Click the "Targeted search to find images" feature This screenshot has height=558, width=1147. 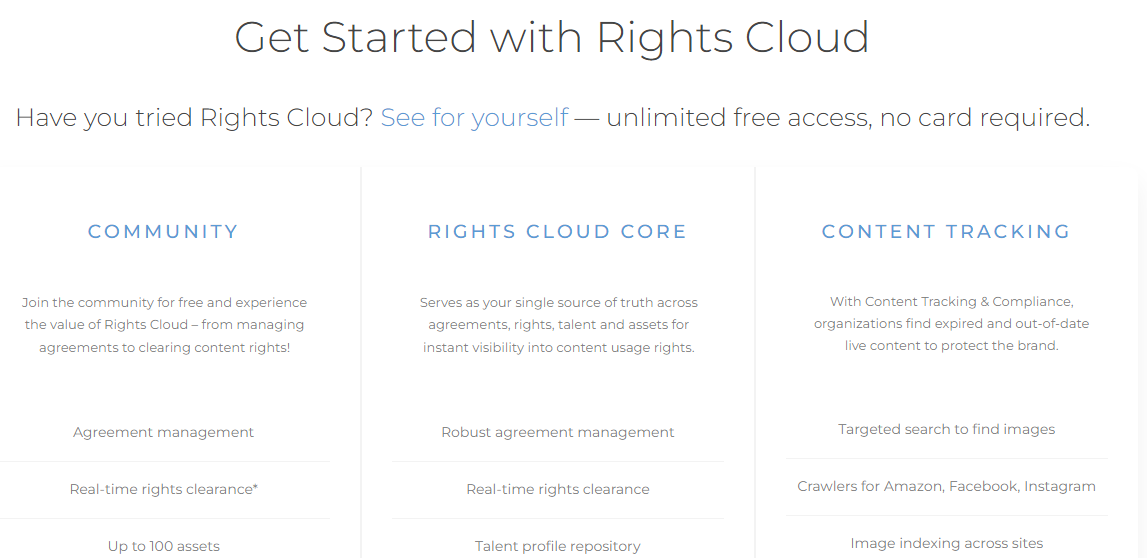(x=946, y=430)
